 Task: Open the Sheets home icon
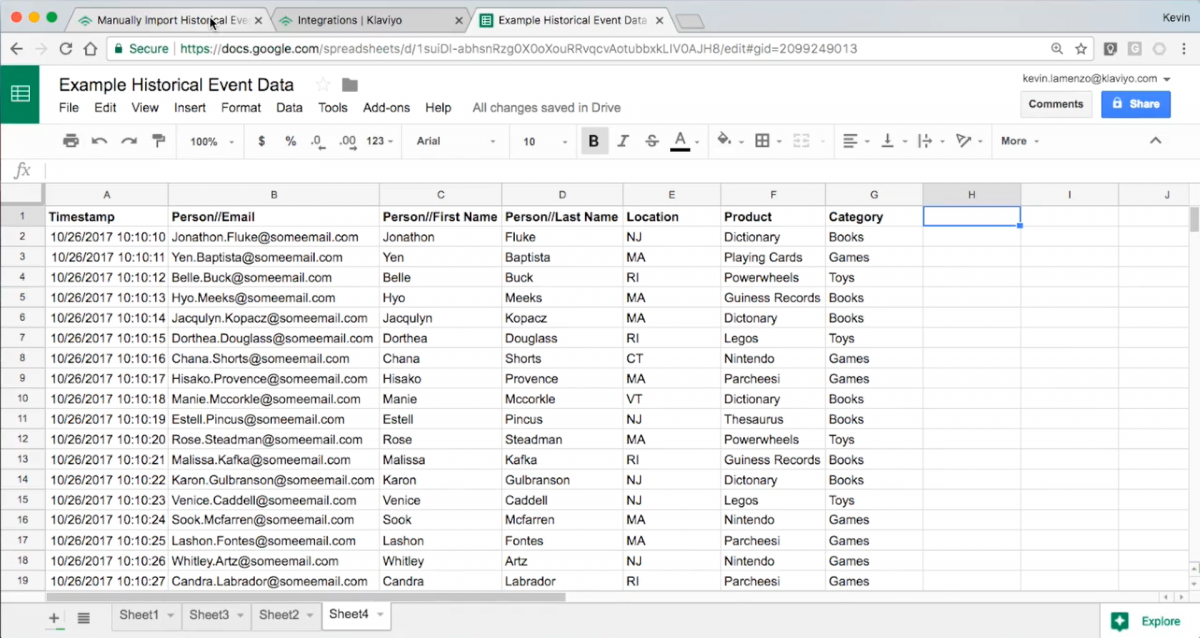pyautogui.click(x=20, y=94)
